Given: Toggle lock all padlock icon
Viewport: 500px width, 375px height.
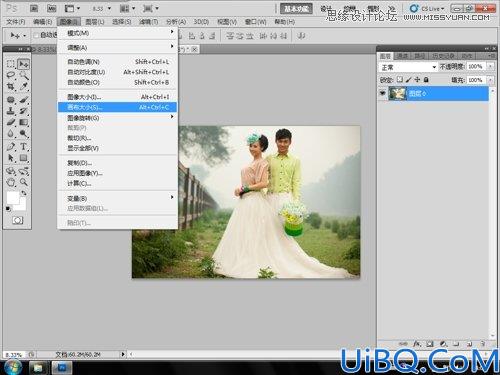Looking at the screenshot, I should (426, 80).
